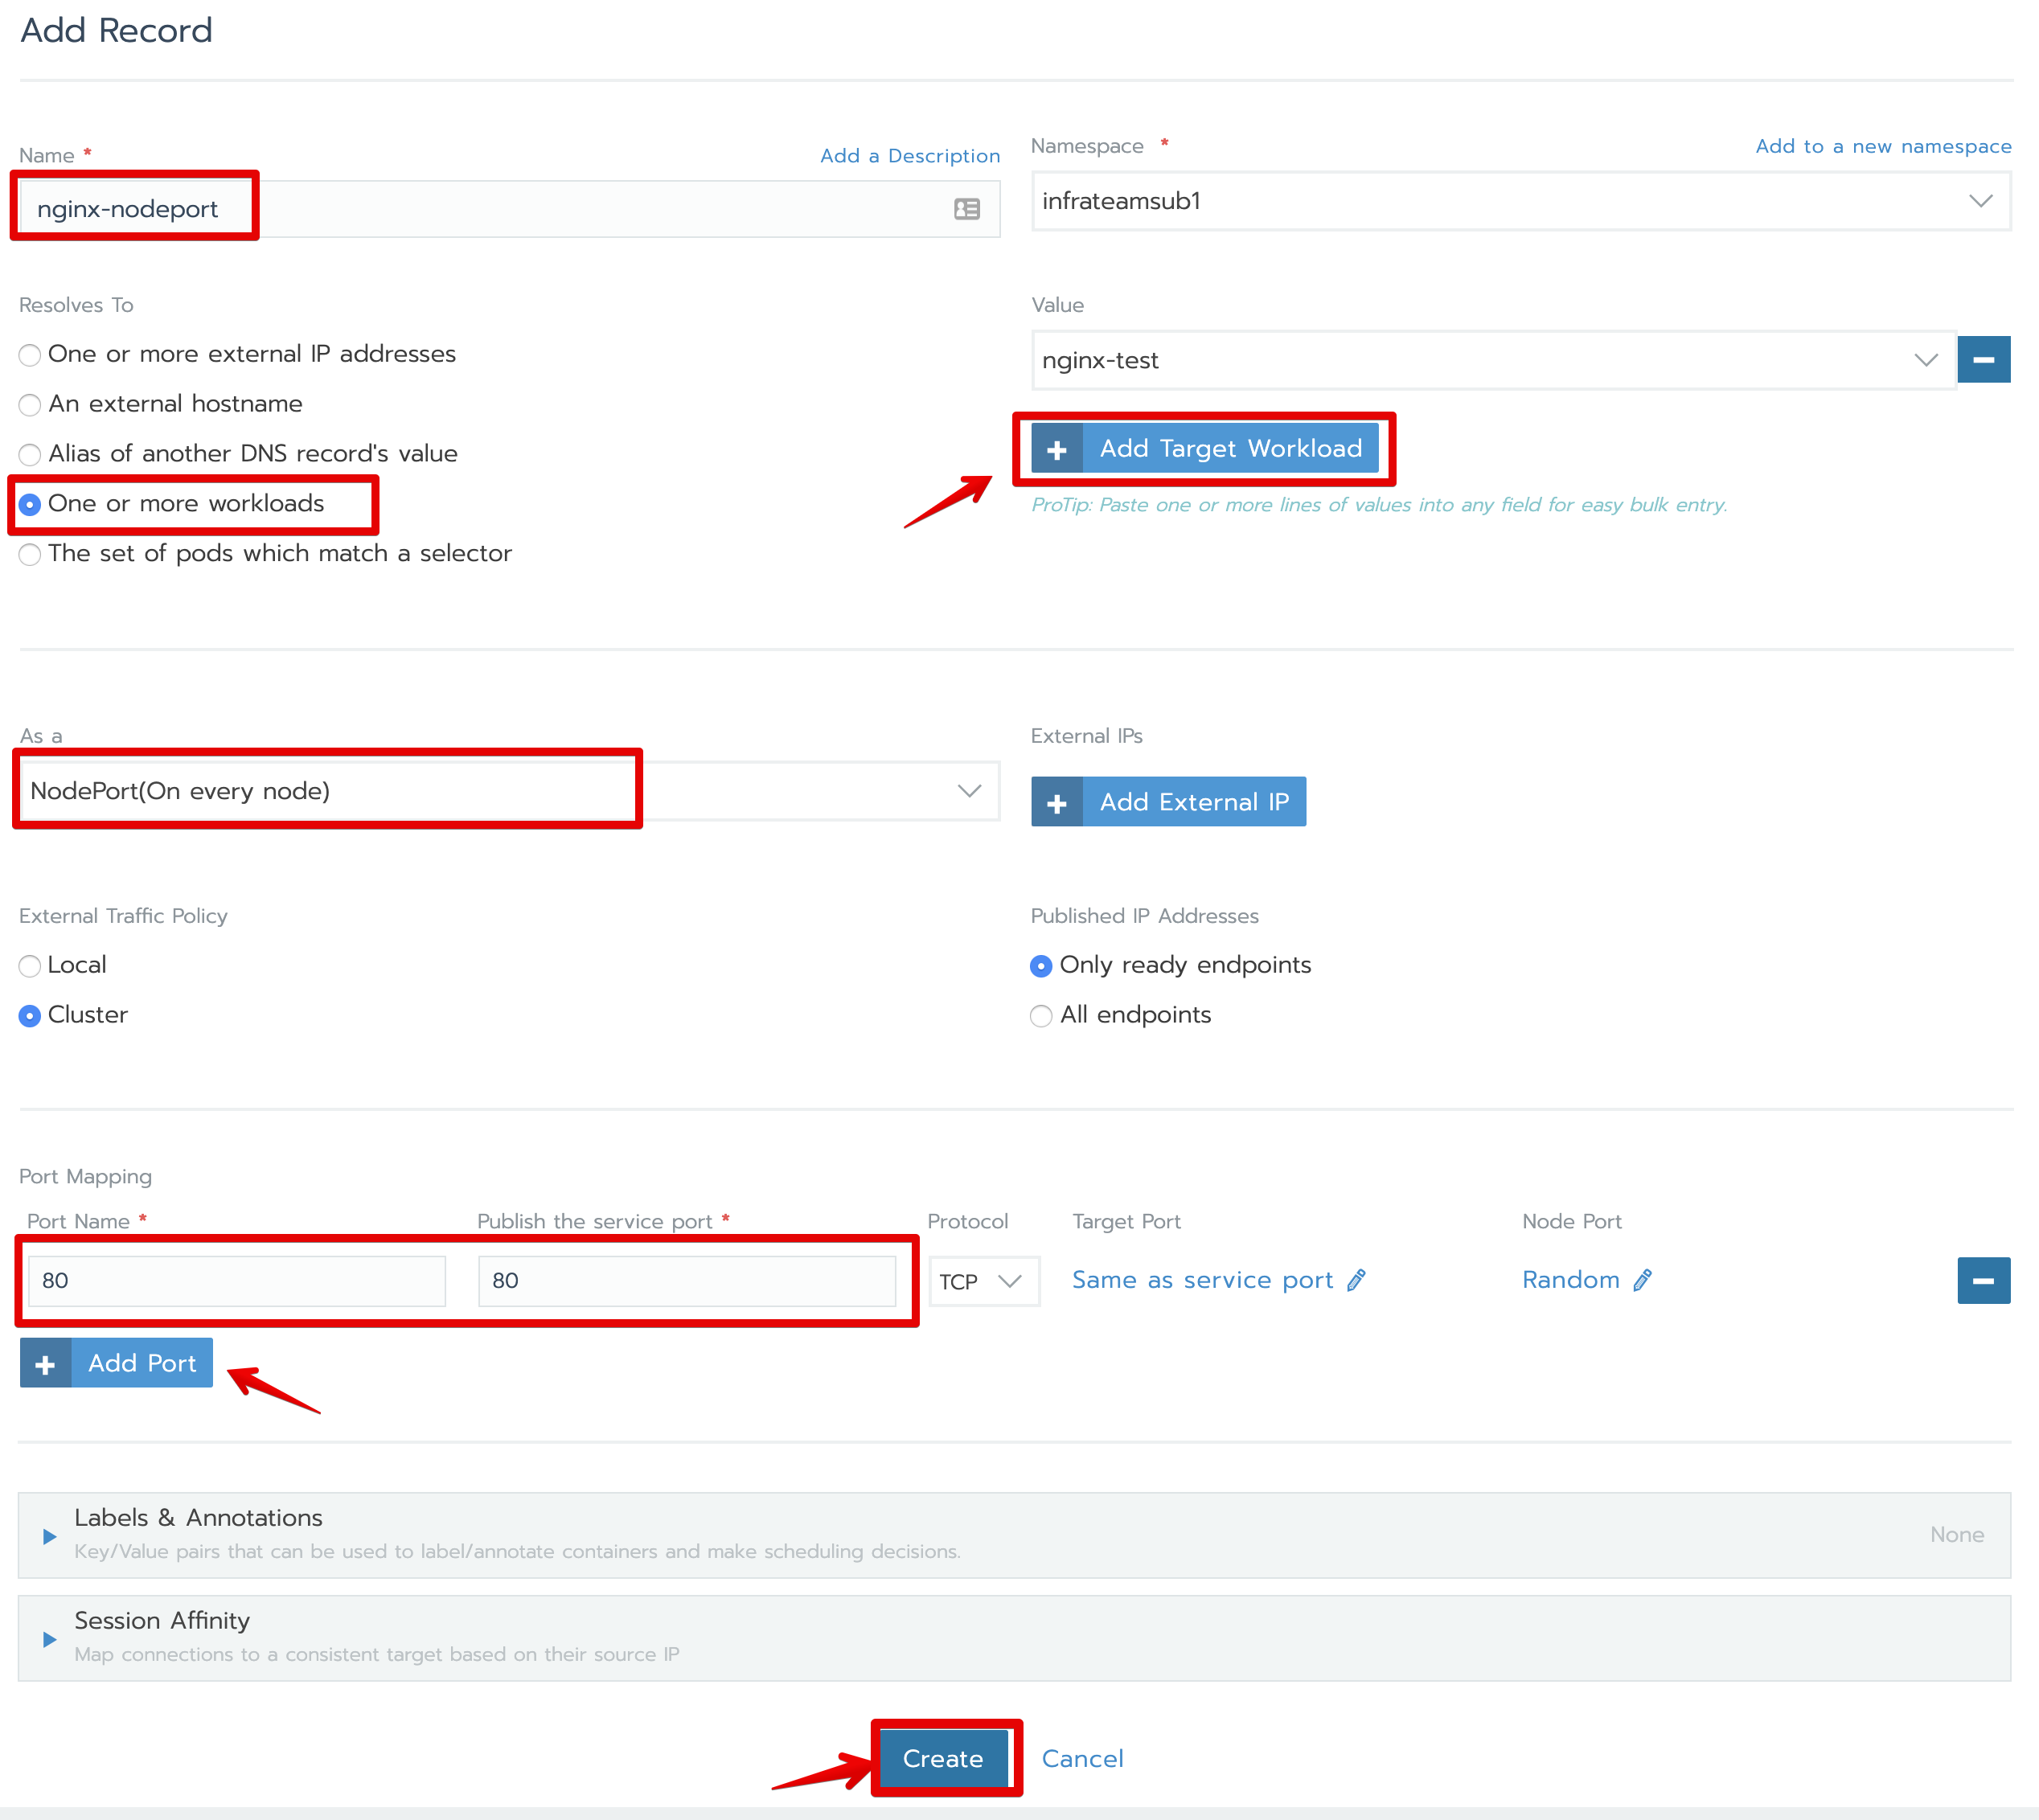This screenshot has height=1820, width=2039.
Task: Edit Node Port Random pencil icon
Action: click(x=1642, y=1281)
